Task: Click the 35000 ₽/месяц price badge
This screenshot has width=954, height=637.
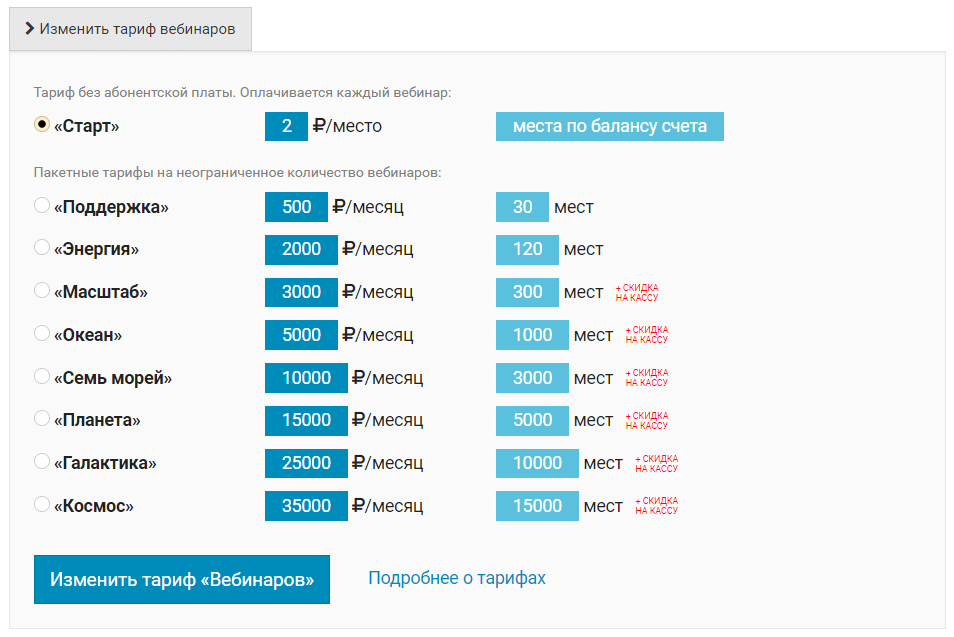Action: click(x=306, y=506)
